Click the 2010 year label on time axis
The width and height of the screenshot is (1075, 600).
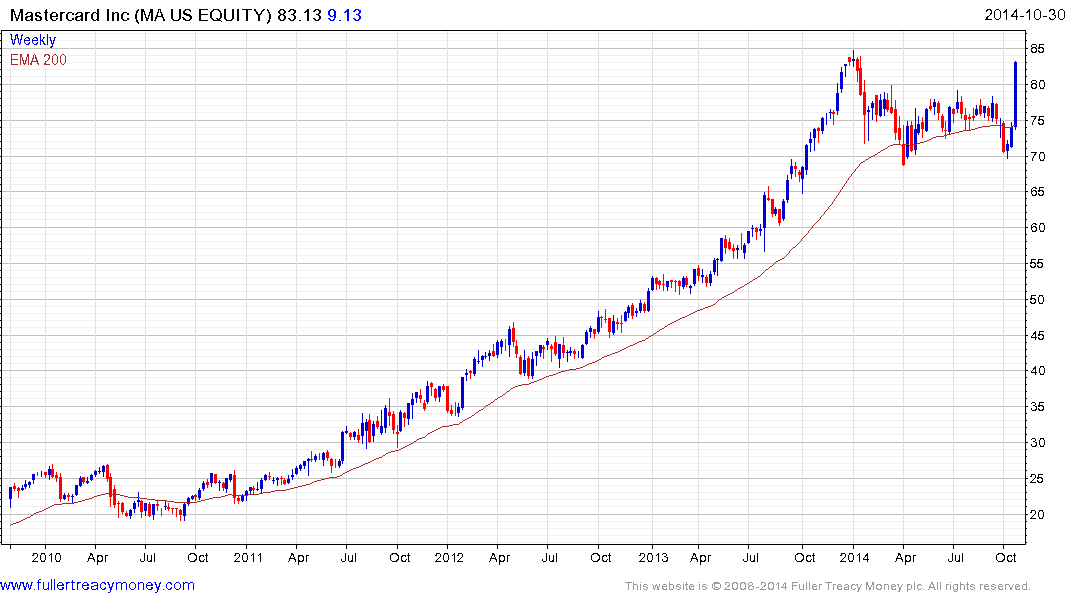click(46, 557)
